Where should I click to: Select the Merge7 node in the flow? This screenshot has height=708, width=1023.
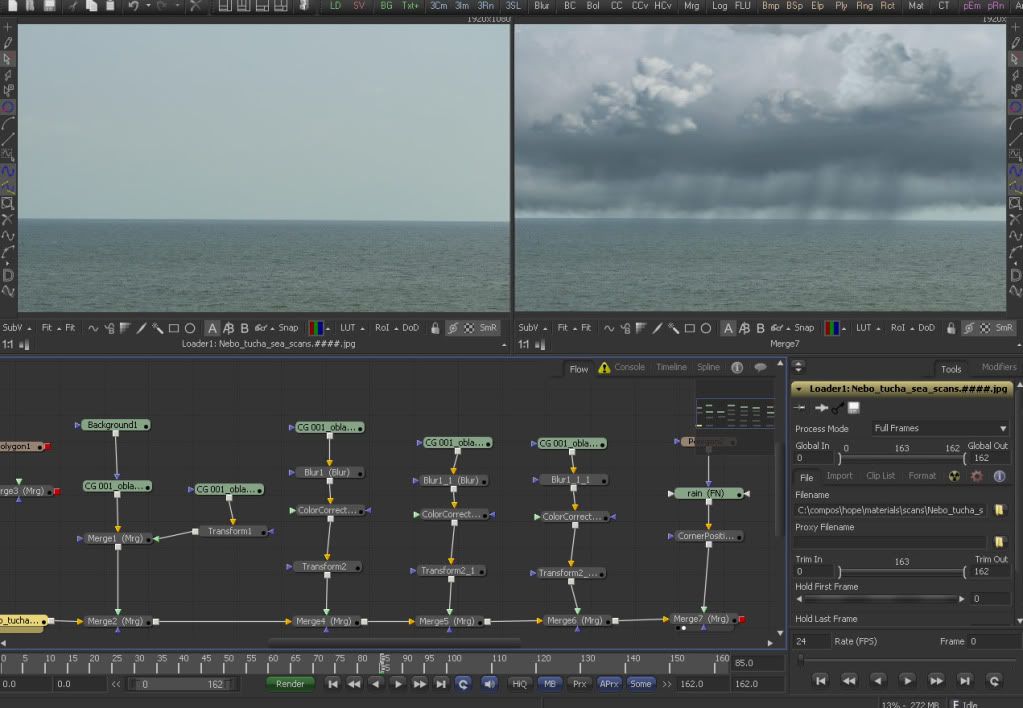click(x=701, y=619)
